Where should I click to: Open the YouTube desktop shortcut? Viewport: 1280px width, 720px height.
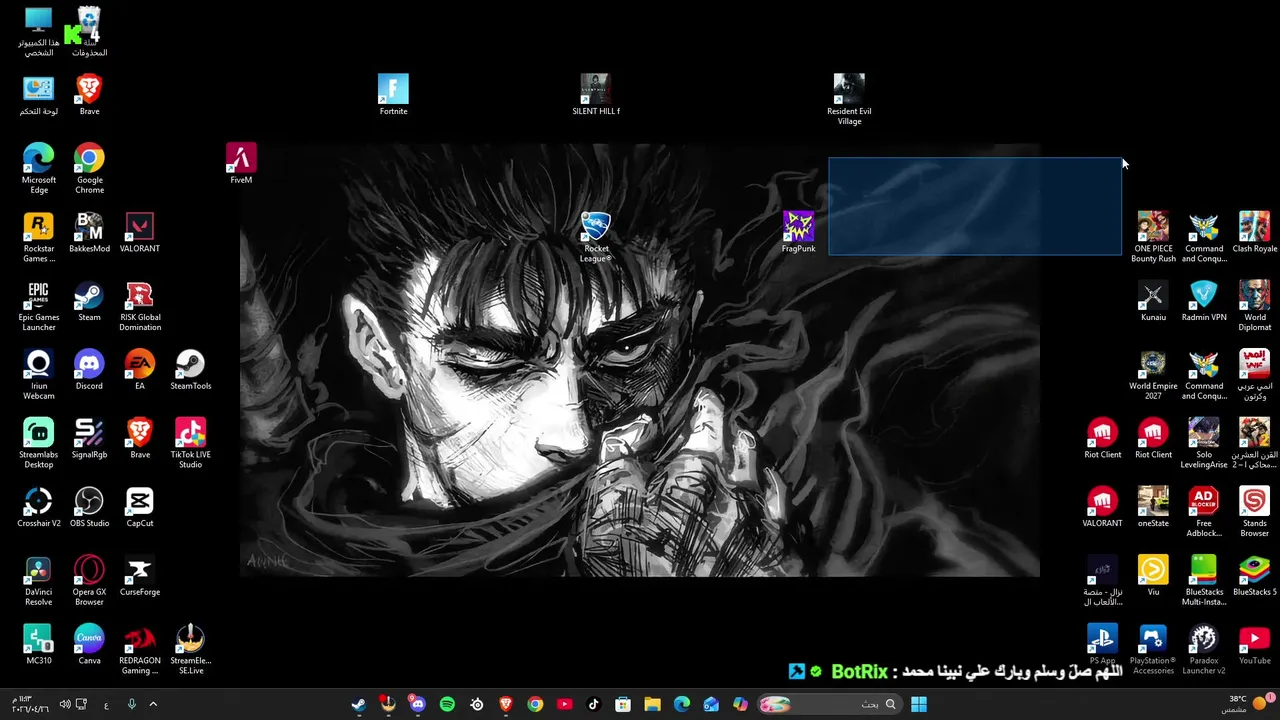[1254, 644]
